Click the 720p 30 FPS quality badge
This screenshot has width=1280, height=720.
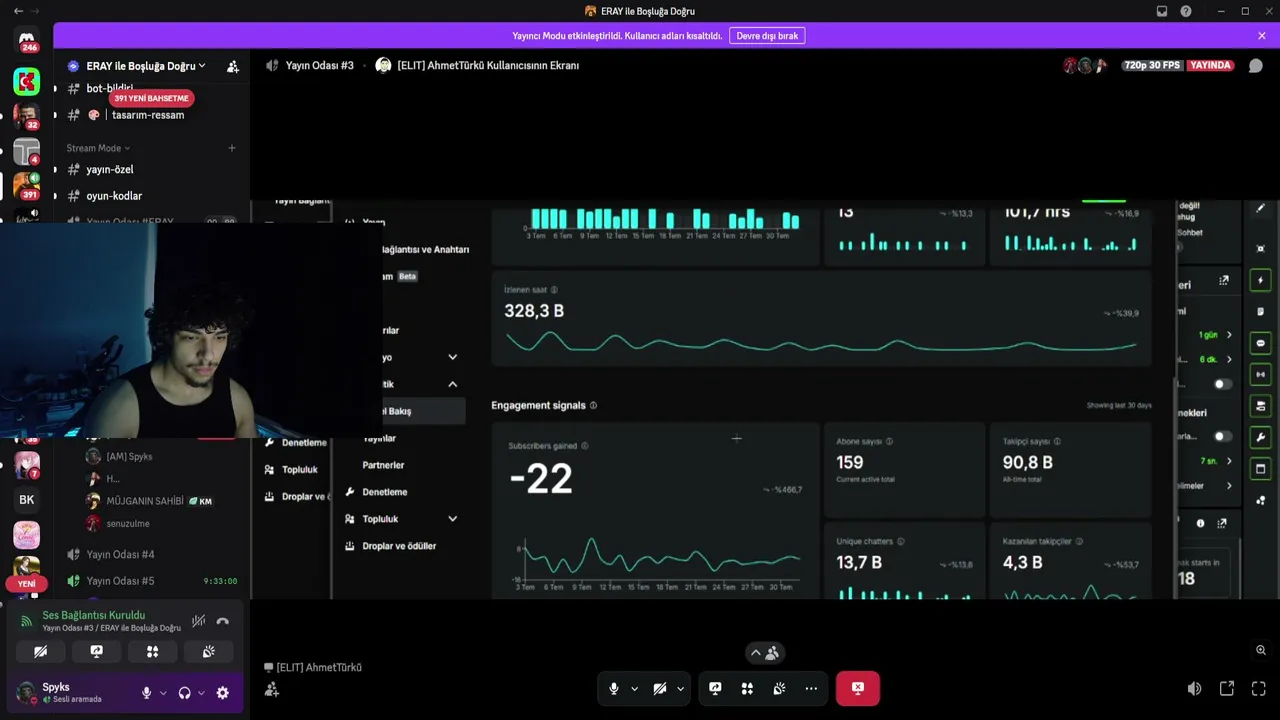pos(1152,65)
